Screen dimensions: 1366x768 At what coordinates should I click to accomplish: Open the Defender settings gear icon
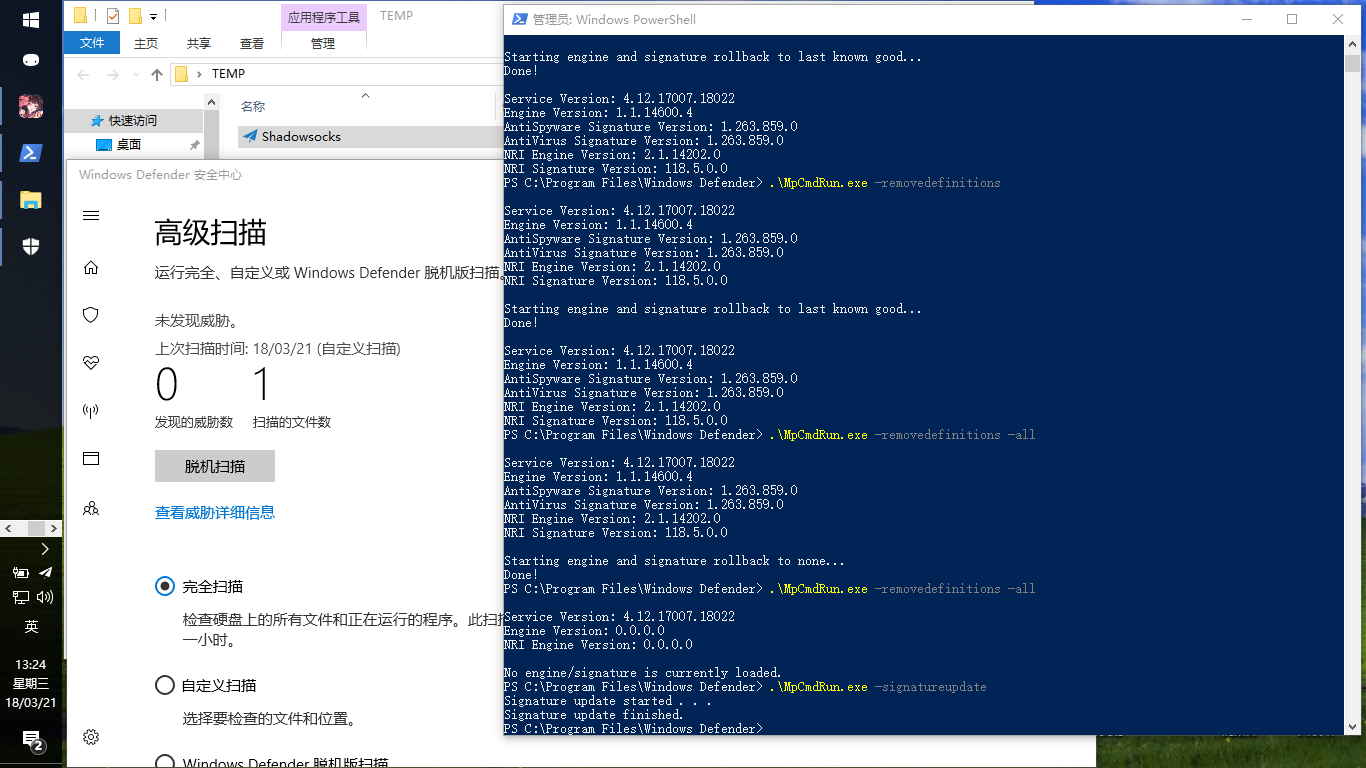[x=91, y=737]
